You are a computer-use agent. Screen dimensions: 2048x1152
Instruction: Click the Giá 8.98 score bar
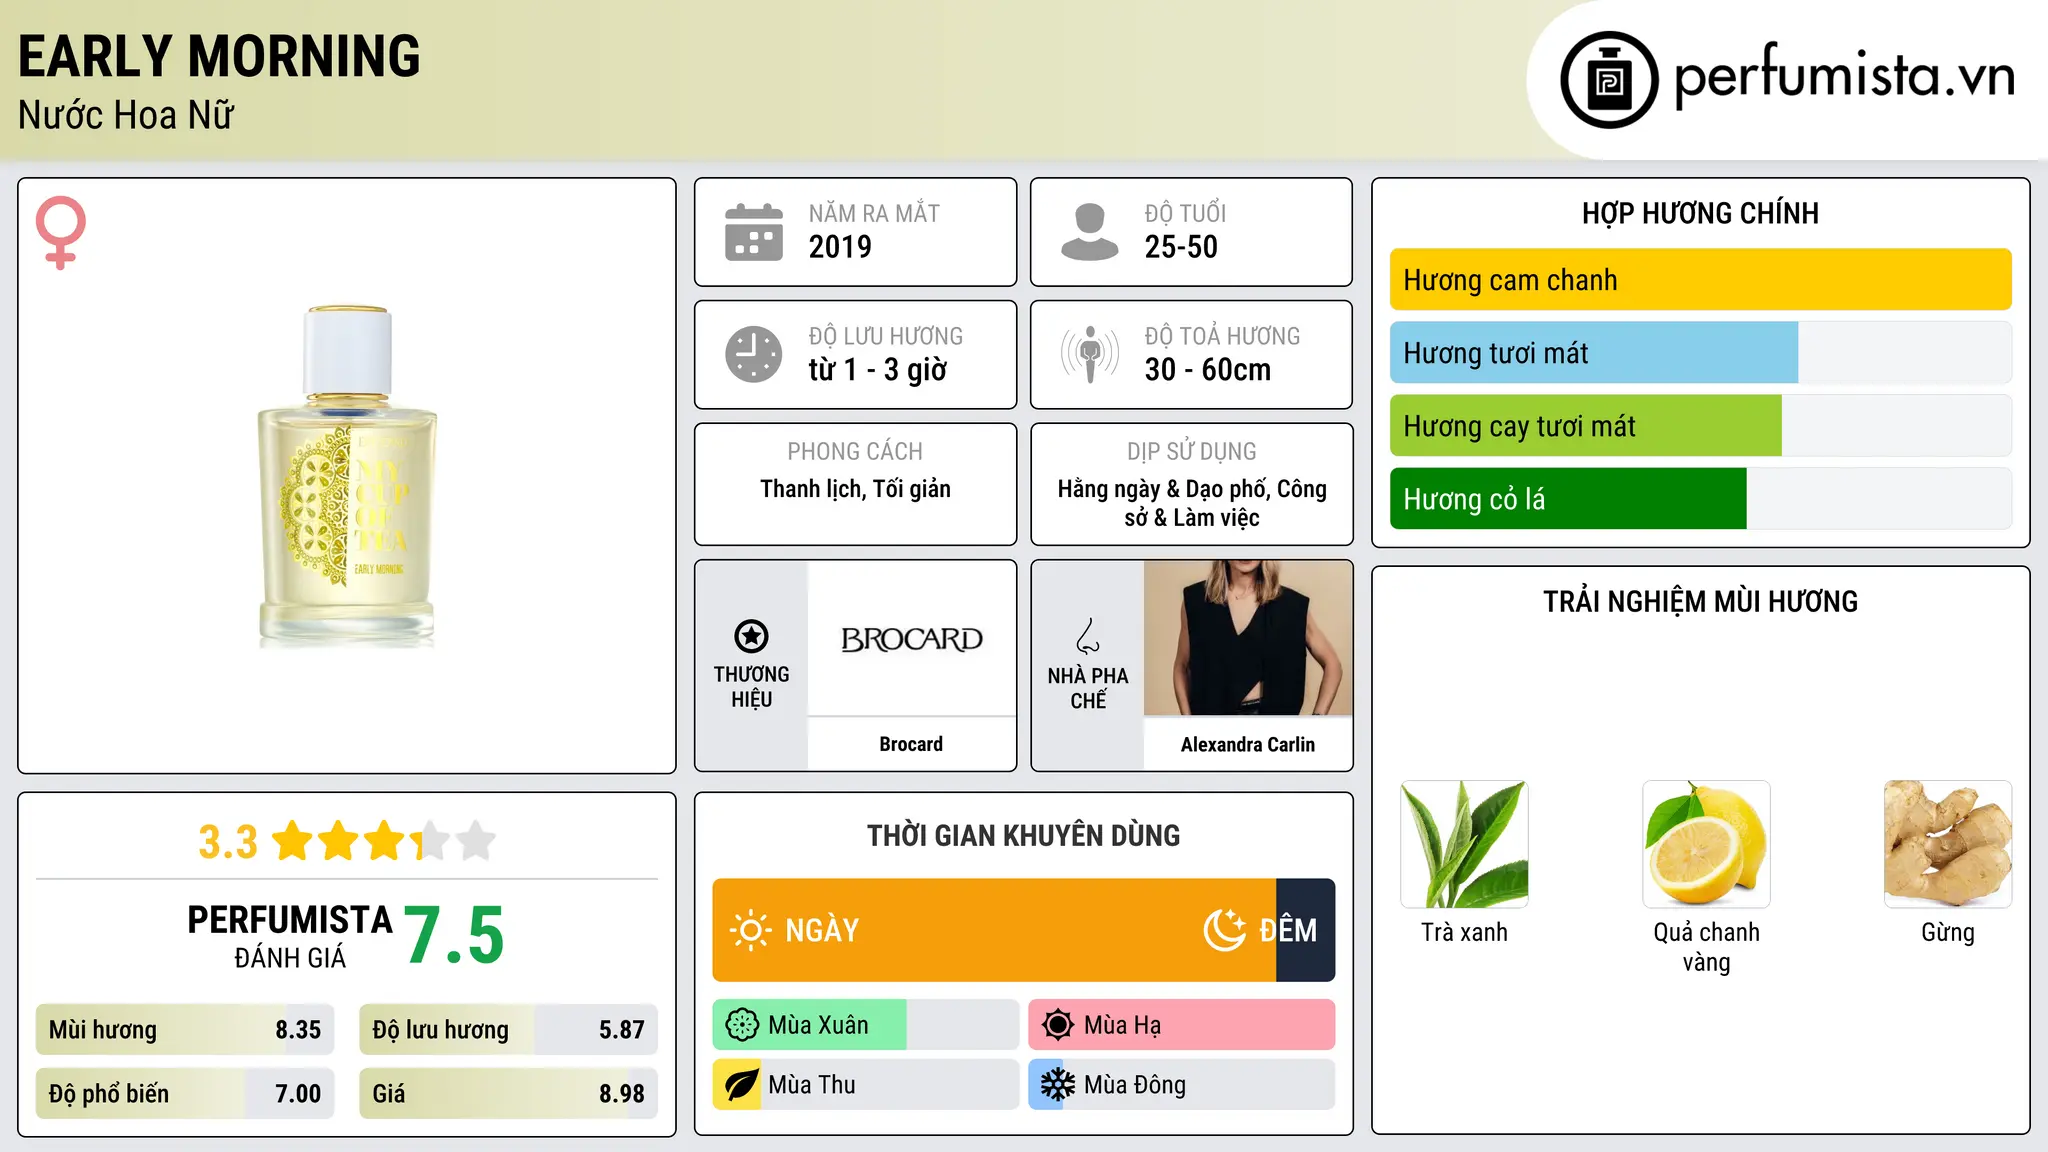(x=508, y=1093)
